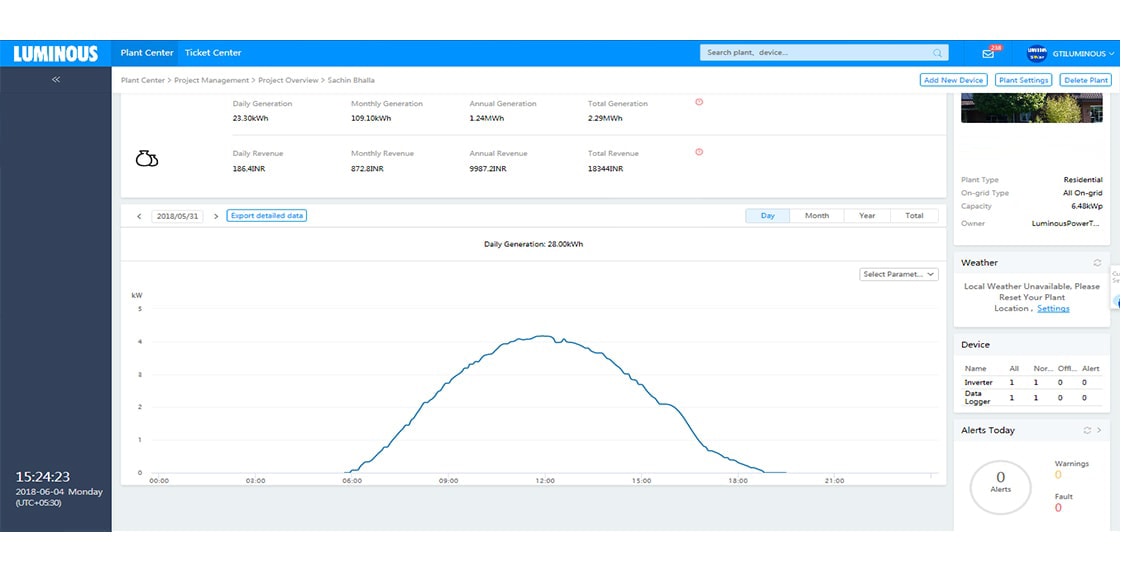Open the Select Parameter dropdown
1130x562 pixels.
tap(899, 274)
